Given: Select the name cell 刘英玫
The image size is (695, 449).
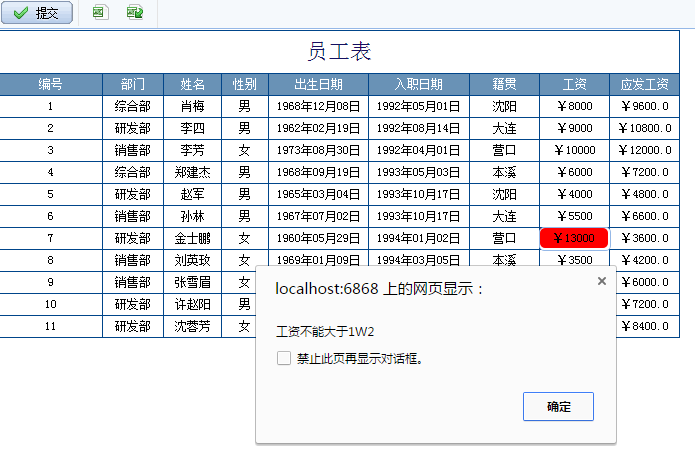Looking at the screenshot, I should pyautogui.click(x=192, y=260).
